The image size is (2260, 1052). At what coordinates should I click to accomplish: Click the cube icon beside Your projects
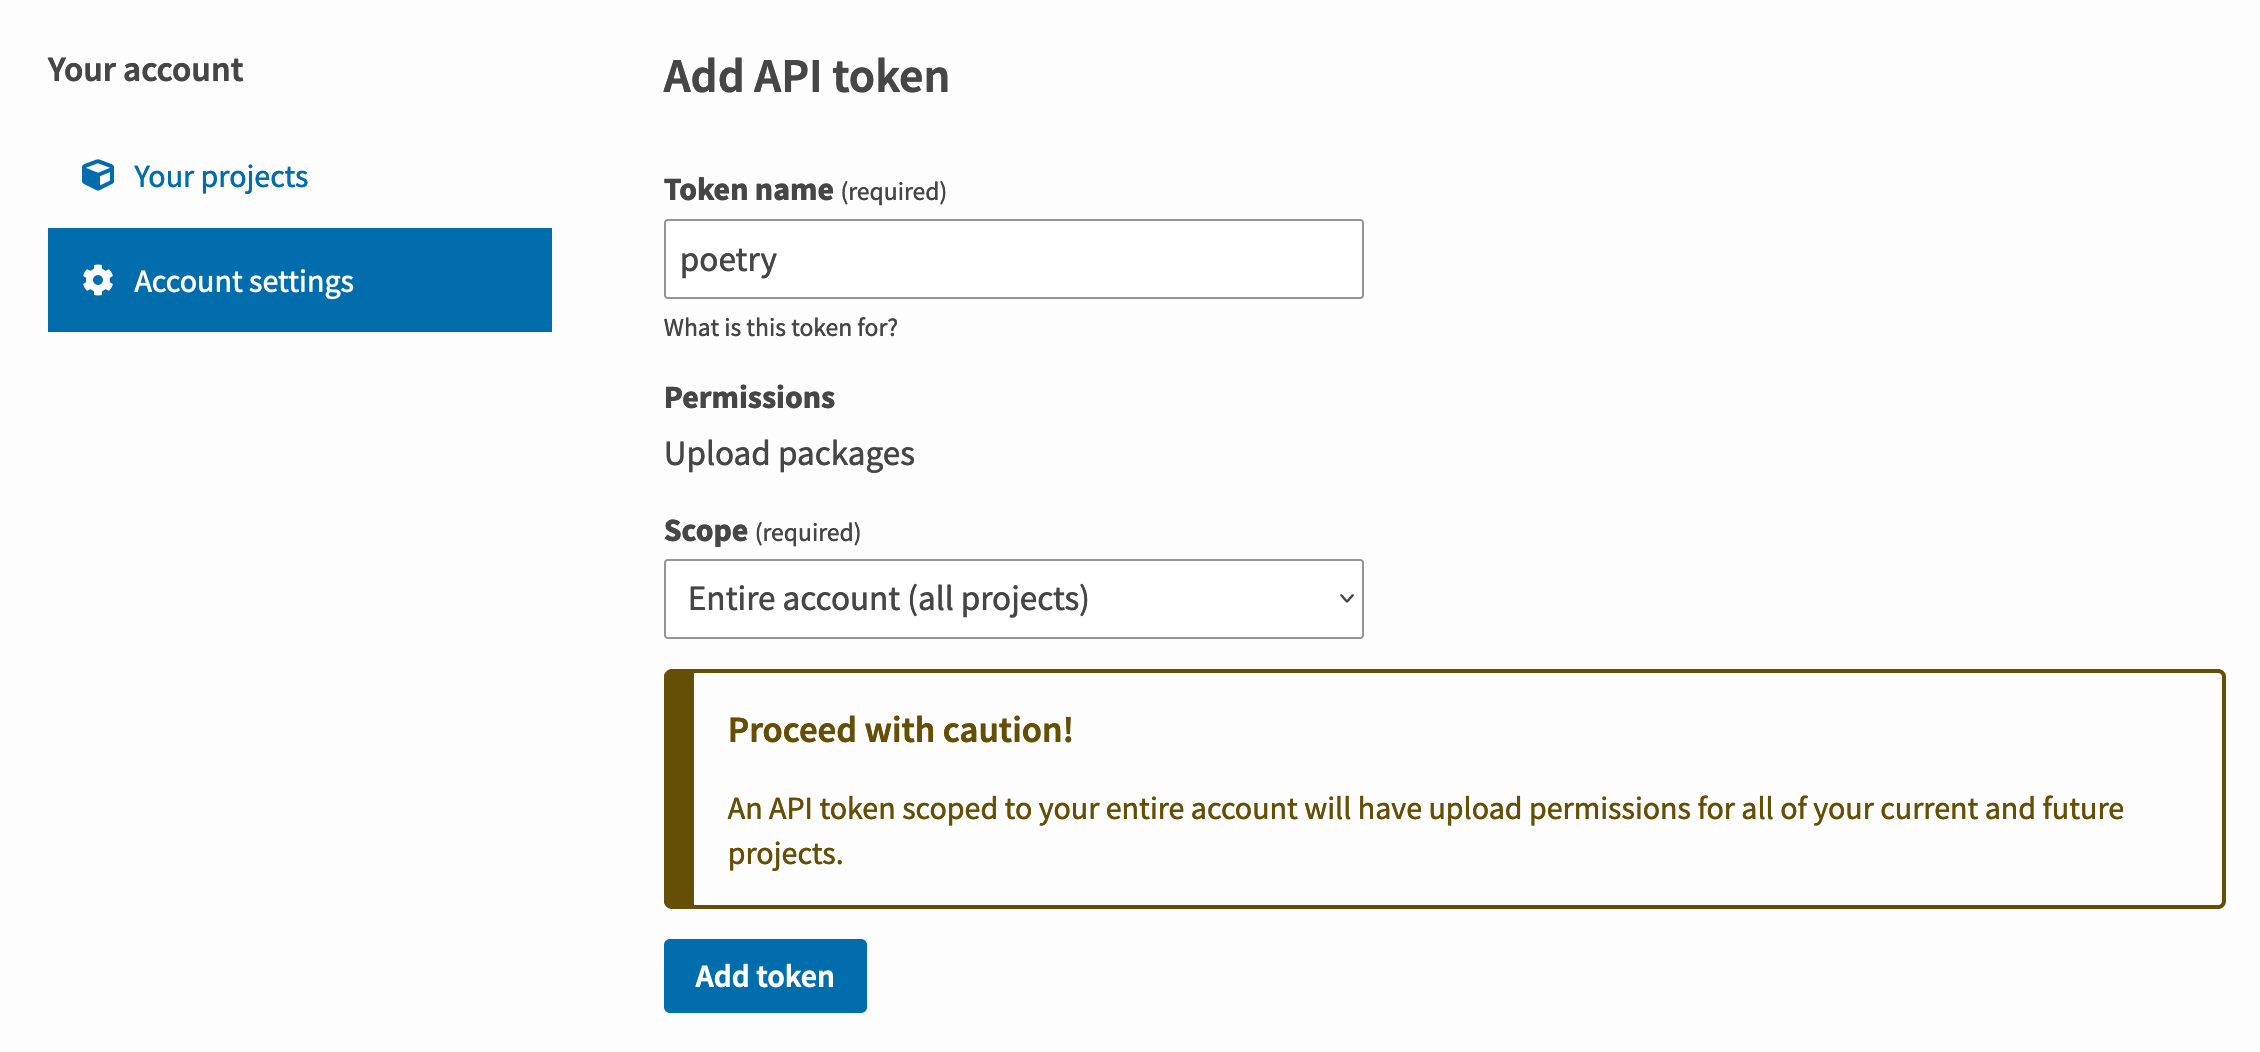point(98,175)
